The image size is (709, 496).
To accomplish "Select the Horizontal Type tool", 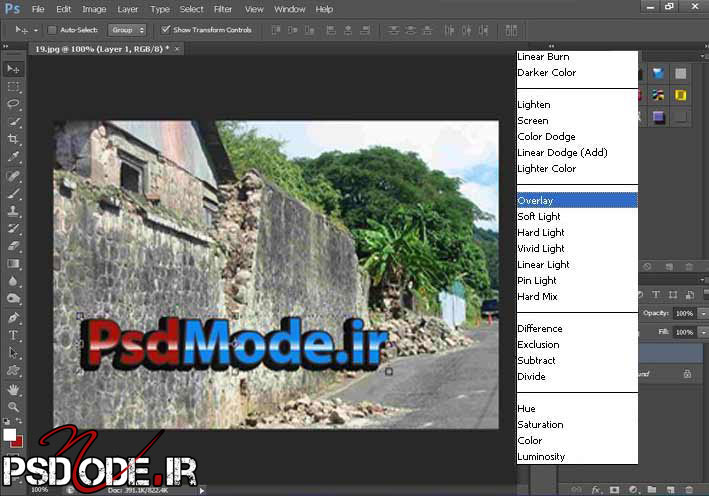I will tap(13, 335).
